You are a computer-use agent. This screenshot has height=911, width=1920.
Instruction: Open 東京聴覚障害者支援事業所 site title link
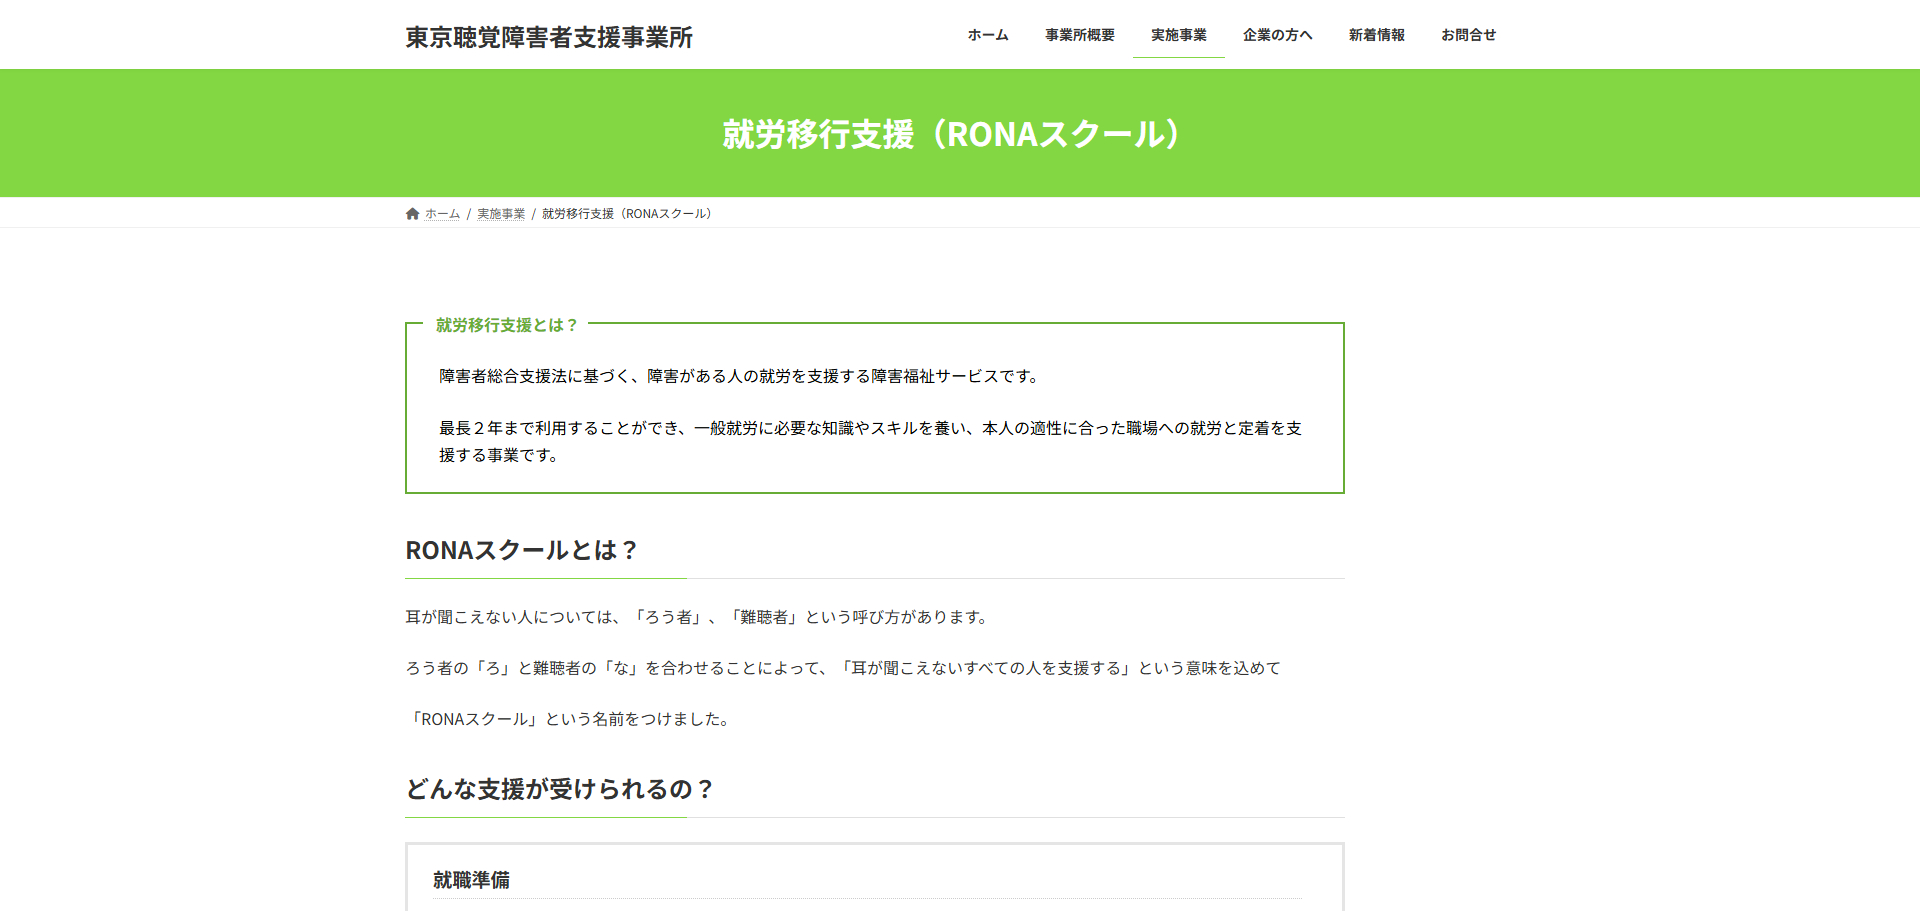pos(549,37)
